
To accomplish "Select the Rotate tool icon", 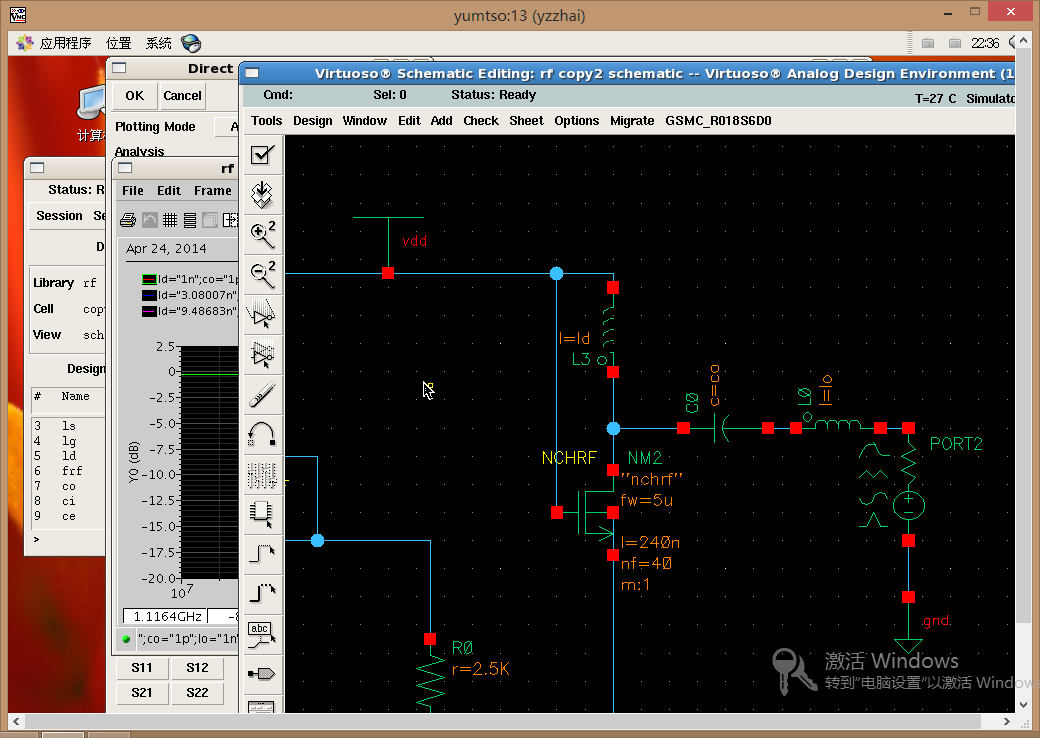I will coord(262,433).
